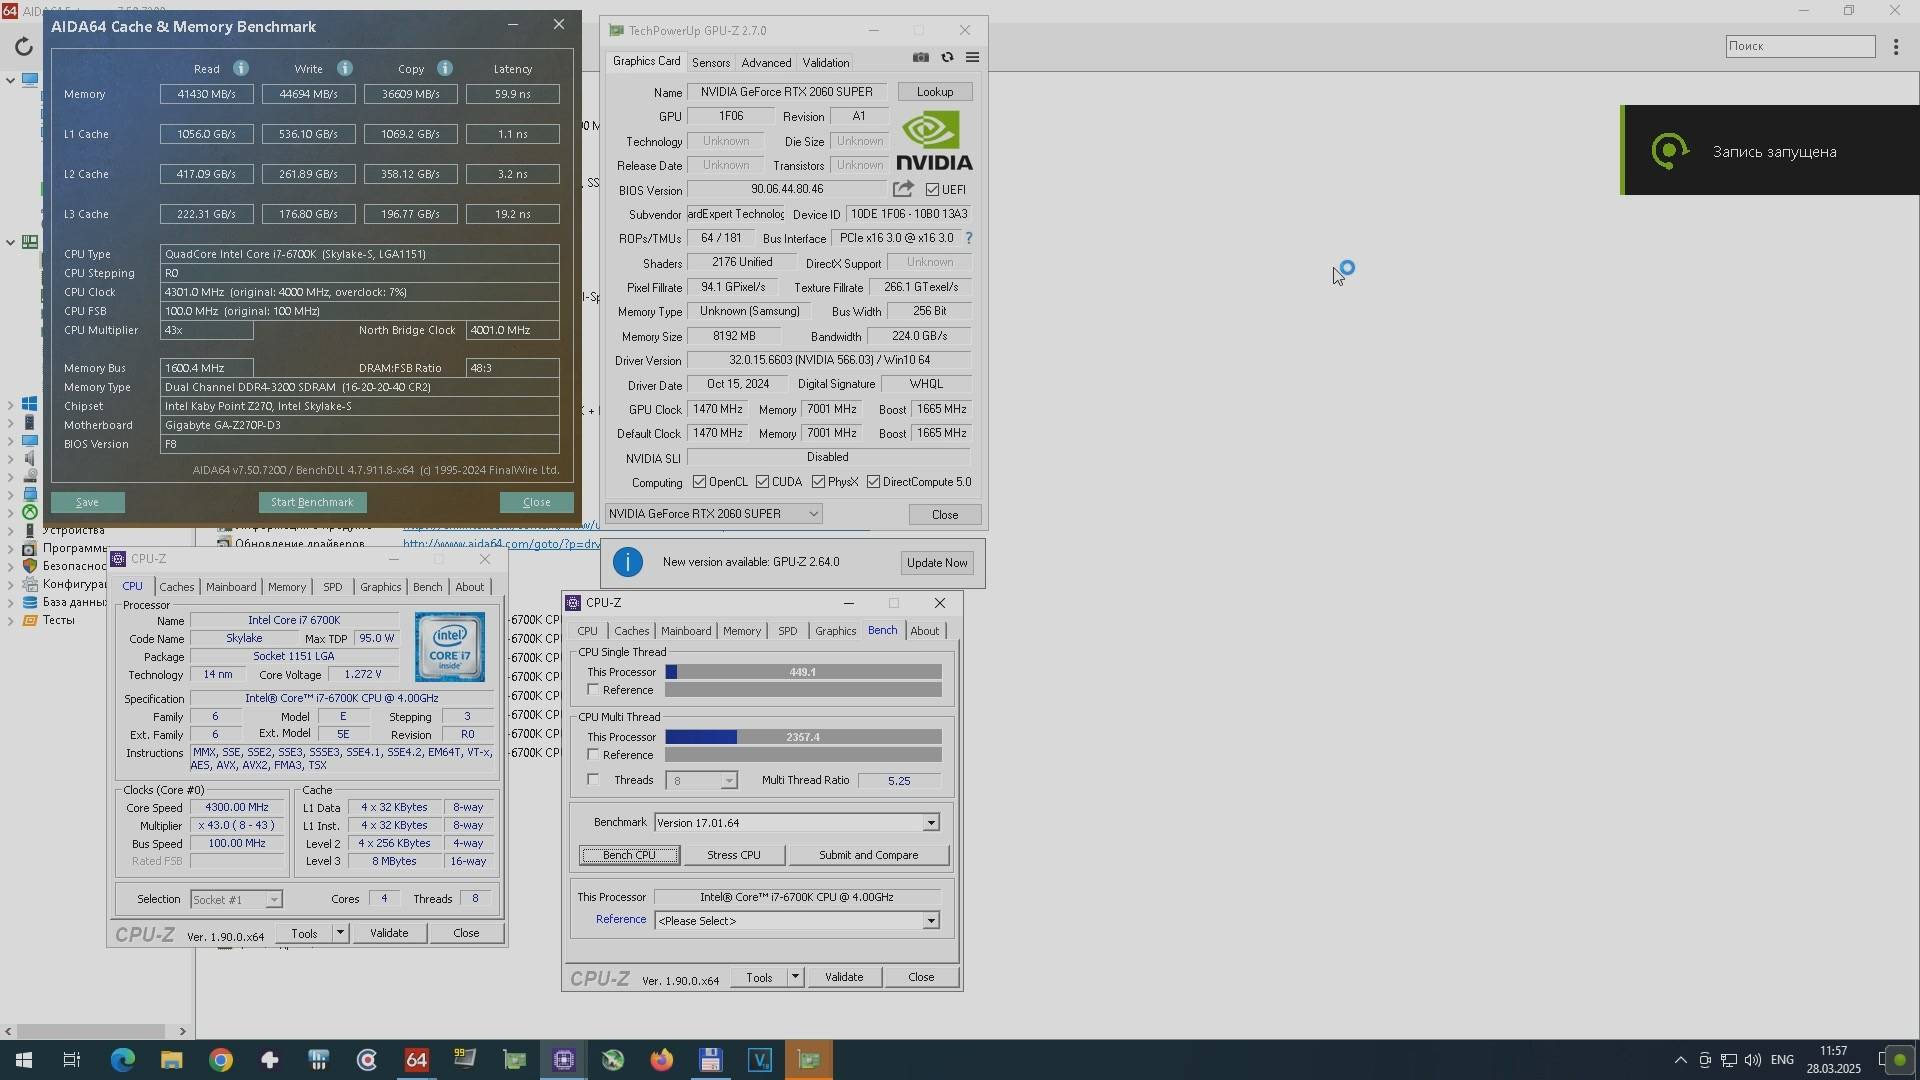1920x1080 pixels.
Task: Click the share BIOS icon in GPU-Z
Action: [x=903, y=189]
